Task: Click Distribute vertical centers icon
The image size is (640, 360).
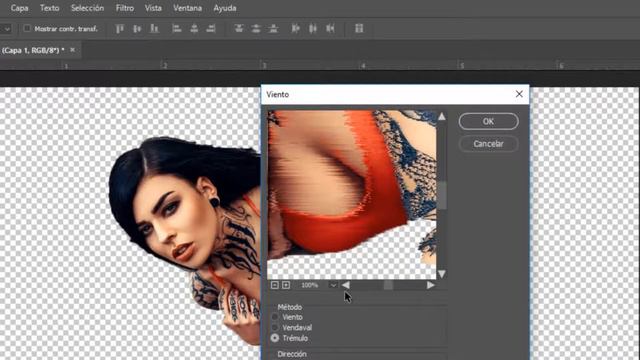Action: 256,29
